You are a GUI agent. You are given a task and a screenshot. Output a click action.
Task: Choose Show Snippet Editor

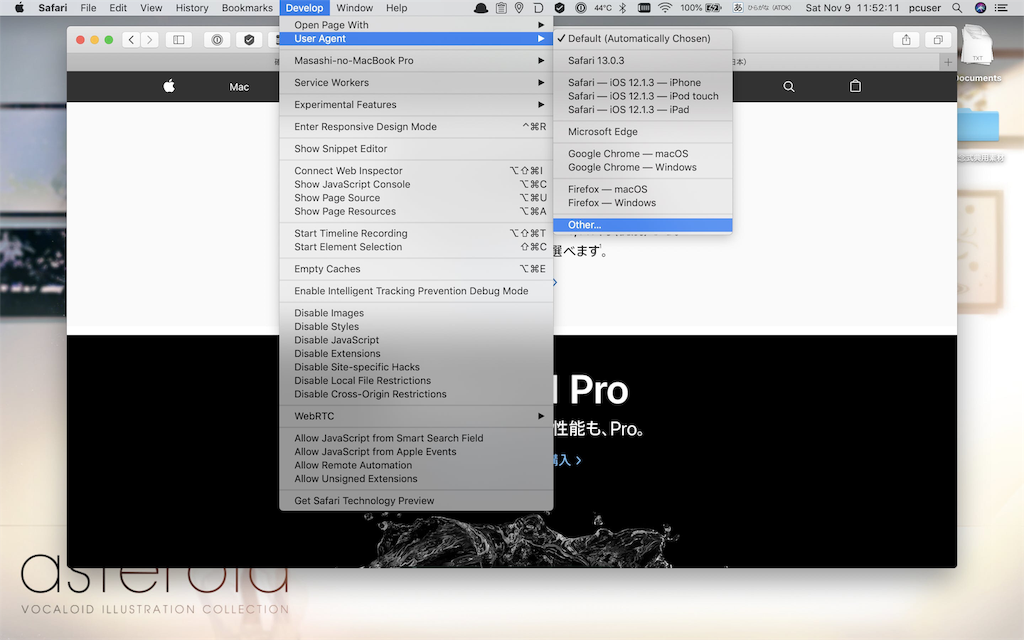[x=416, y=149]
